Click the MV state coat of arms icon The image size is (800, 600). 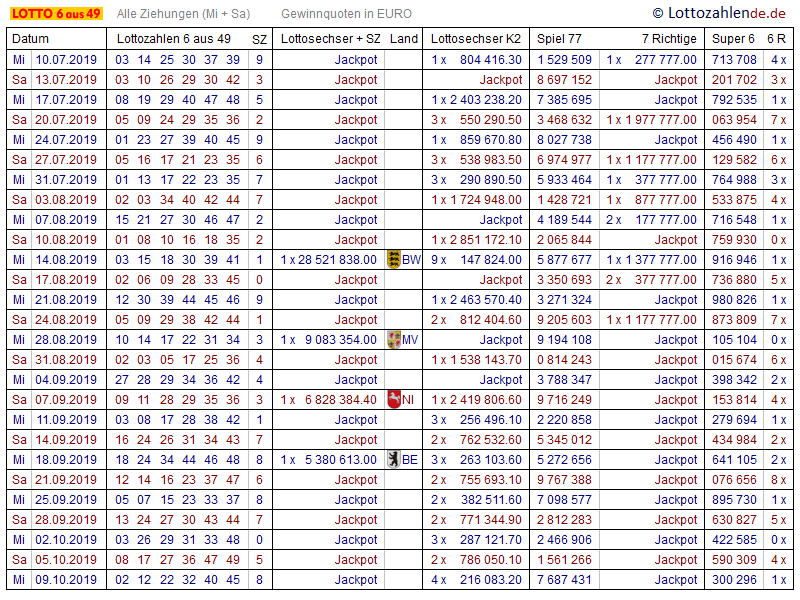[x=393, y=340]
